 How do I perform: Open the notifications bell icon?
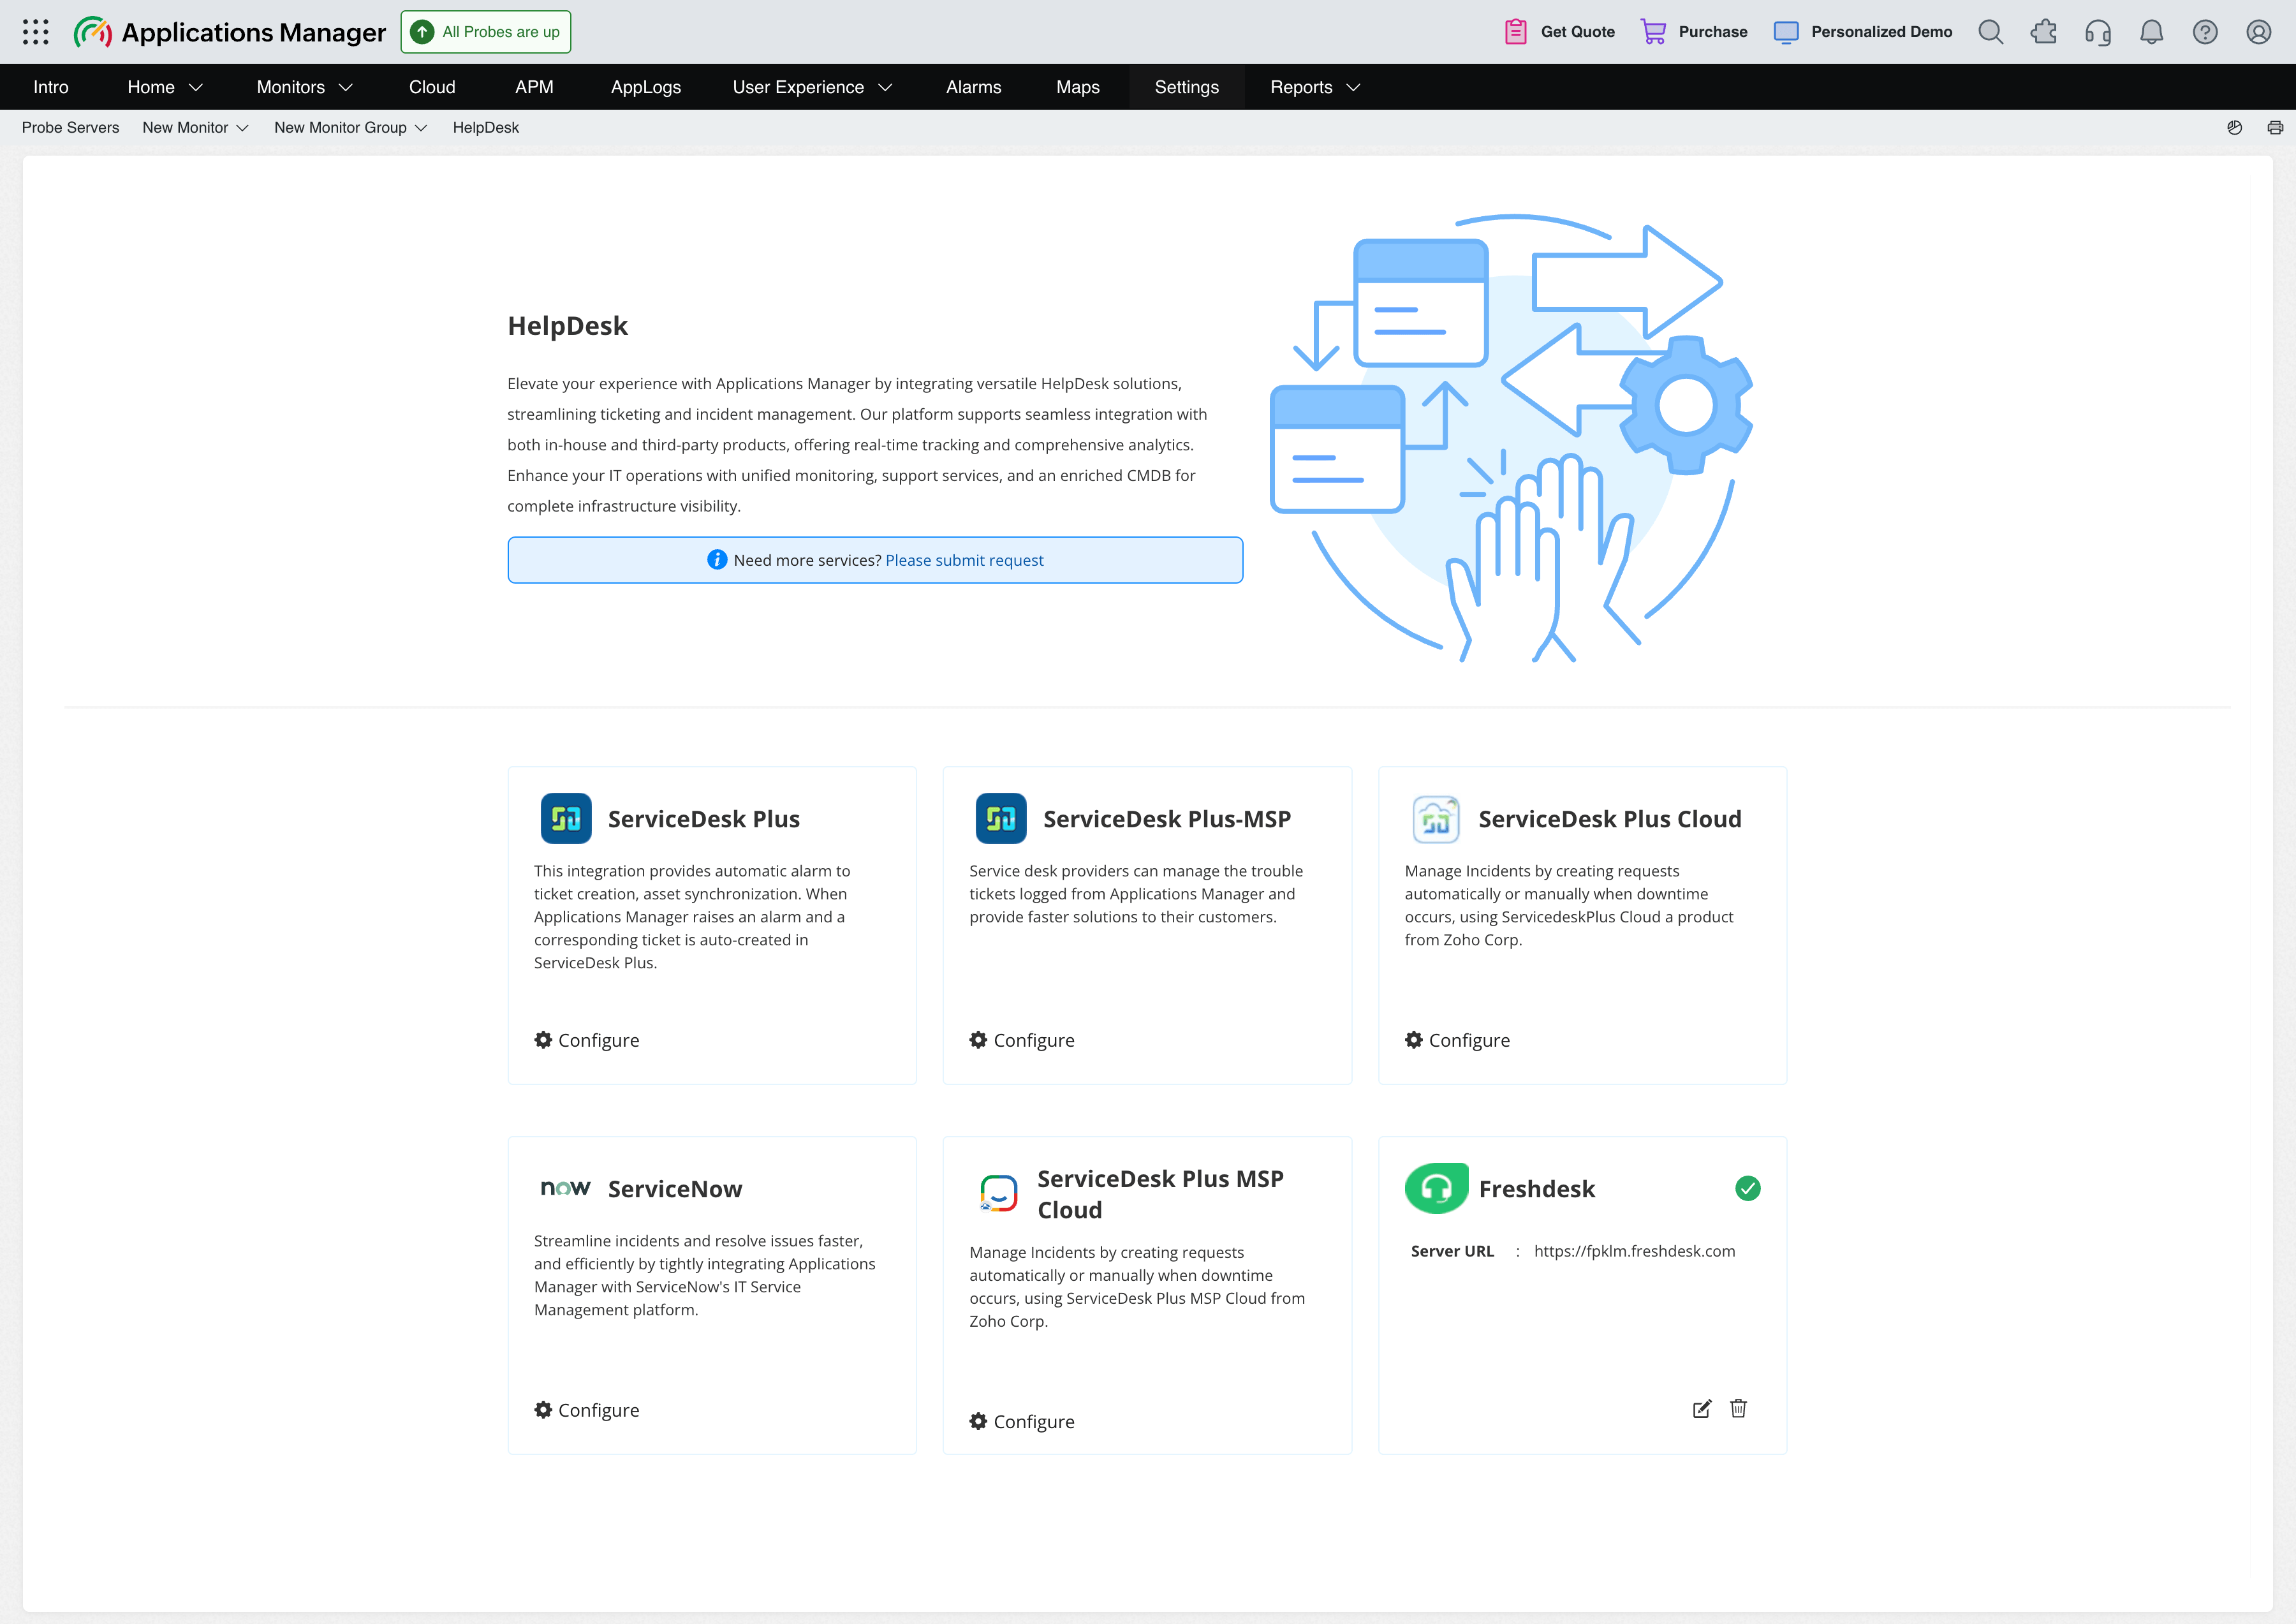click(x=2152, y=32)
